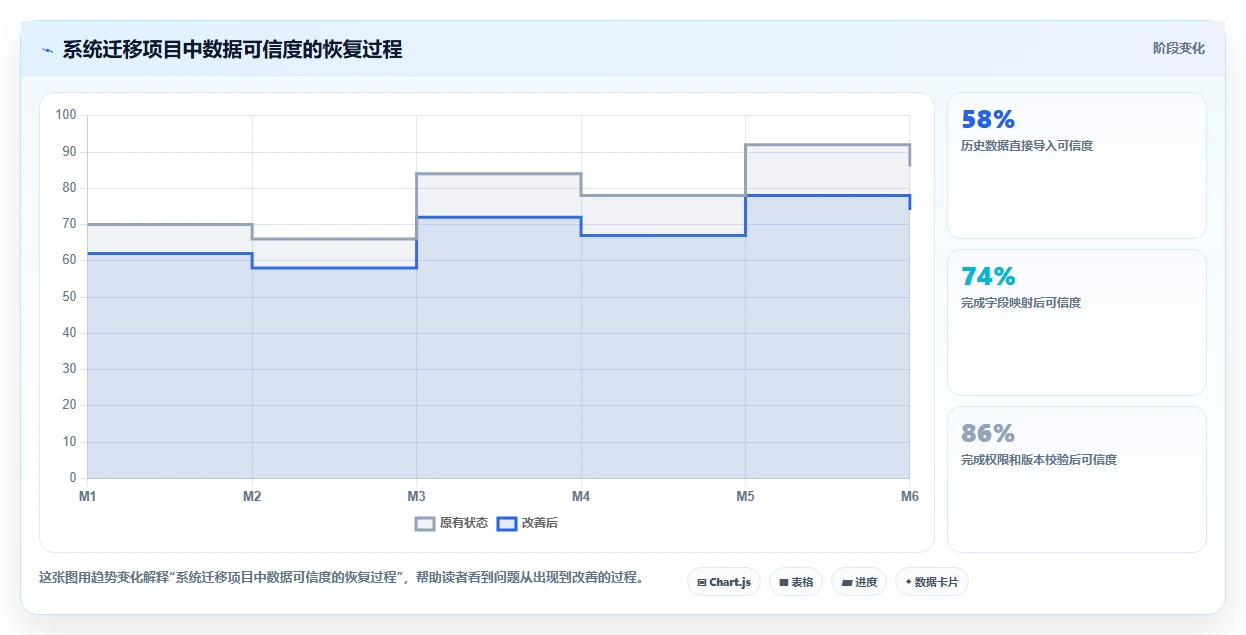The image size is (1246, 635).
Task: Click the 阶段变化 label in header
Action: point(1179,48)
